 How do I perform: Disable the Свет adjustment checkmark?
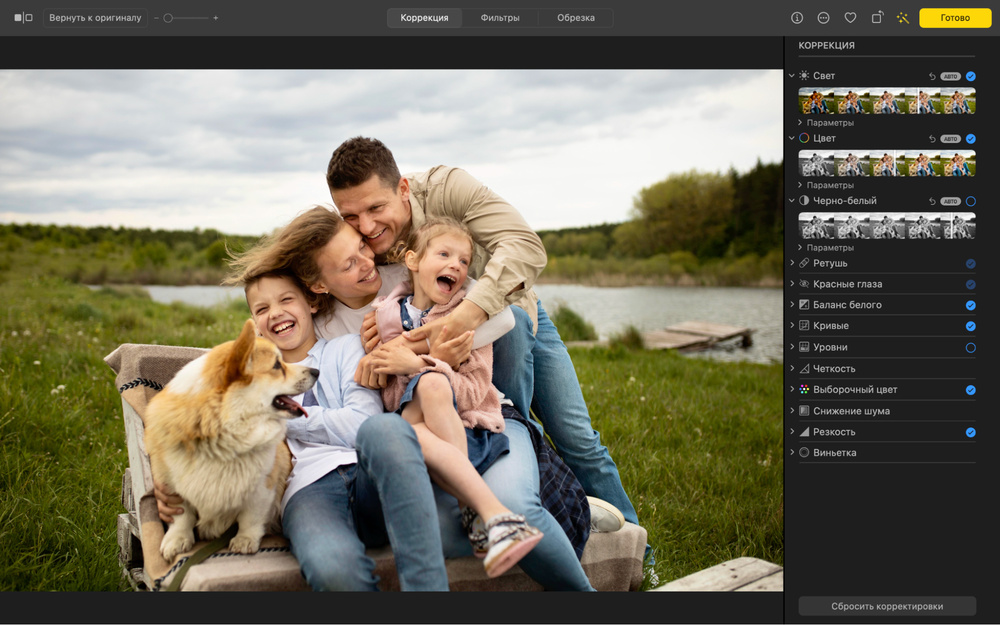tap(970, 76)
